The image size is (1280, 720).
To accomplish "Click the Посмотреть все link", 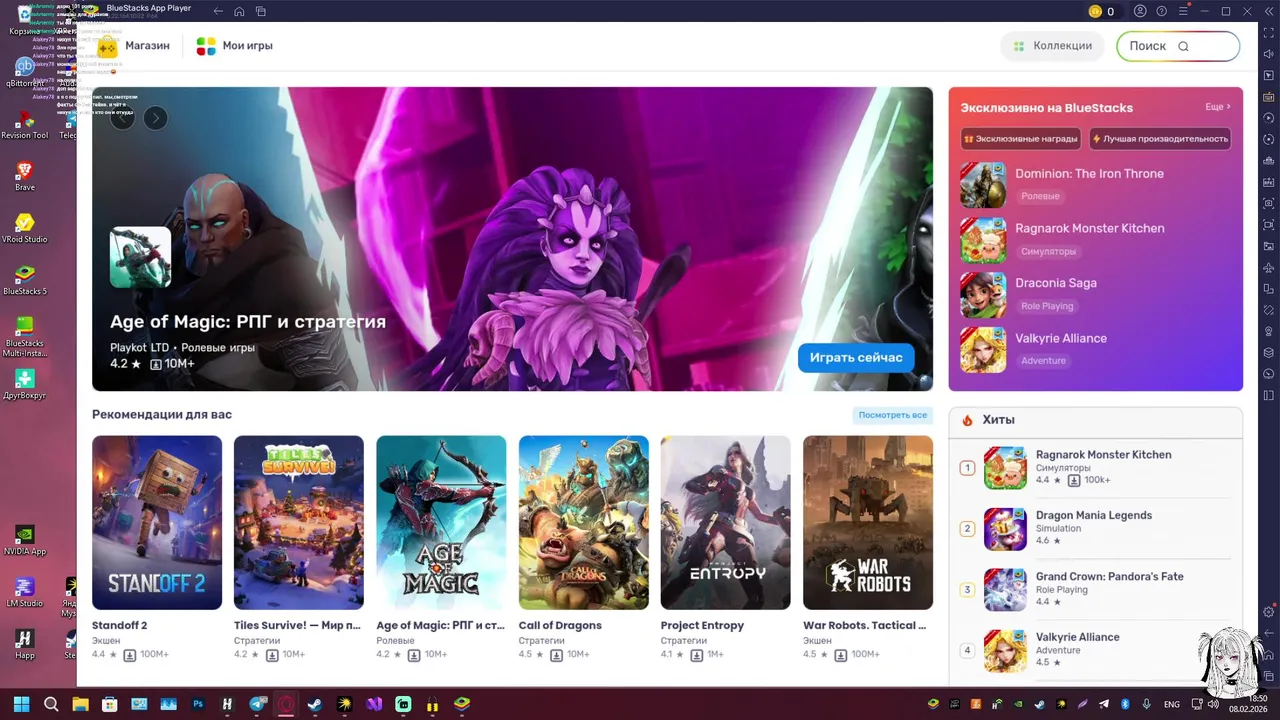I will click(892, 415).
